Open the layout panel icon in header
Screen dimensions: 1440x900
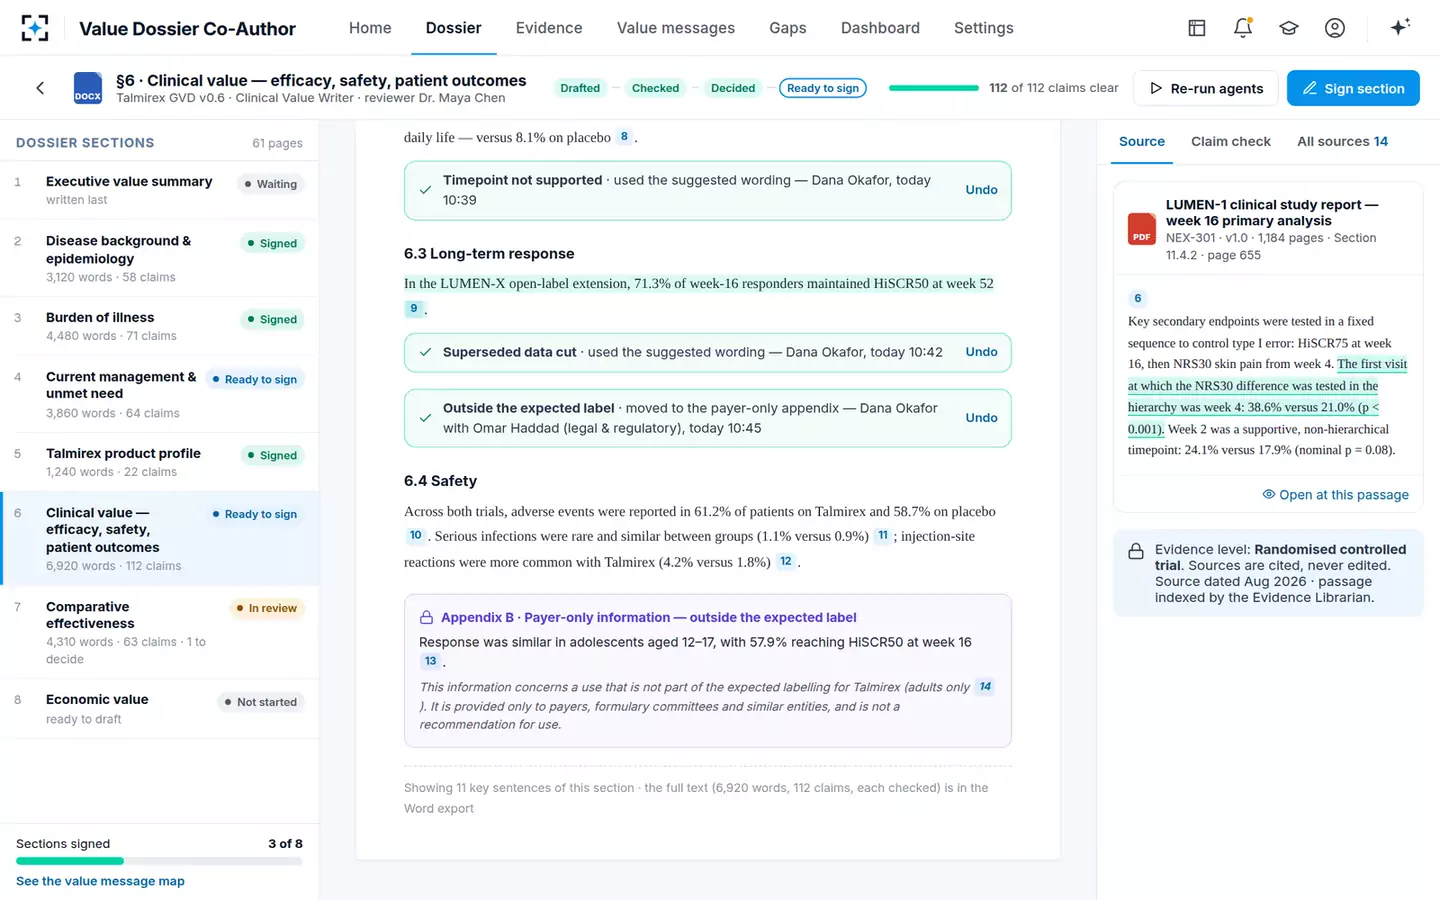pos(1196,28)
